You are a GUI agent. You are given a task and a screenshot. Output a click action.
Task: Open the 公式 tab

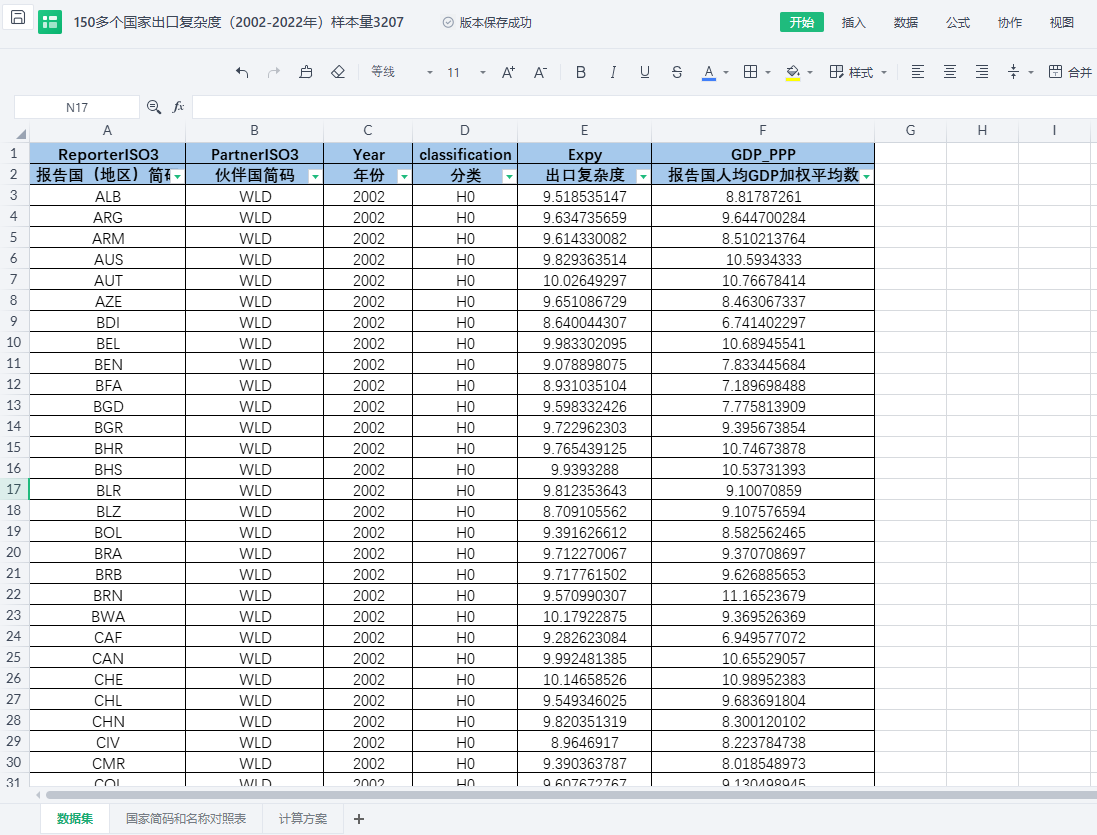point(958,22)
